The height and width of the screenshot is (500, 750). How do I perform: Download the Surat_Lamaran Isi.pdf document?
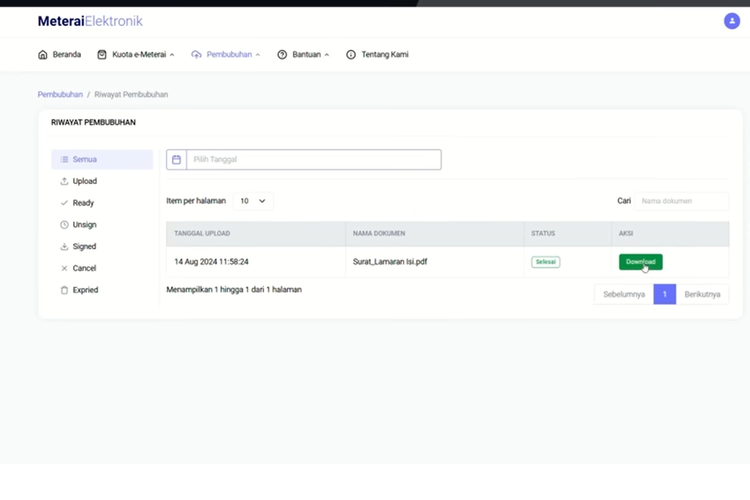click(640, 262)
